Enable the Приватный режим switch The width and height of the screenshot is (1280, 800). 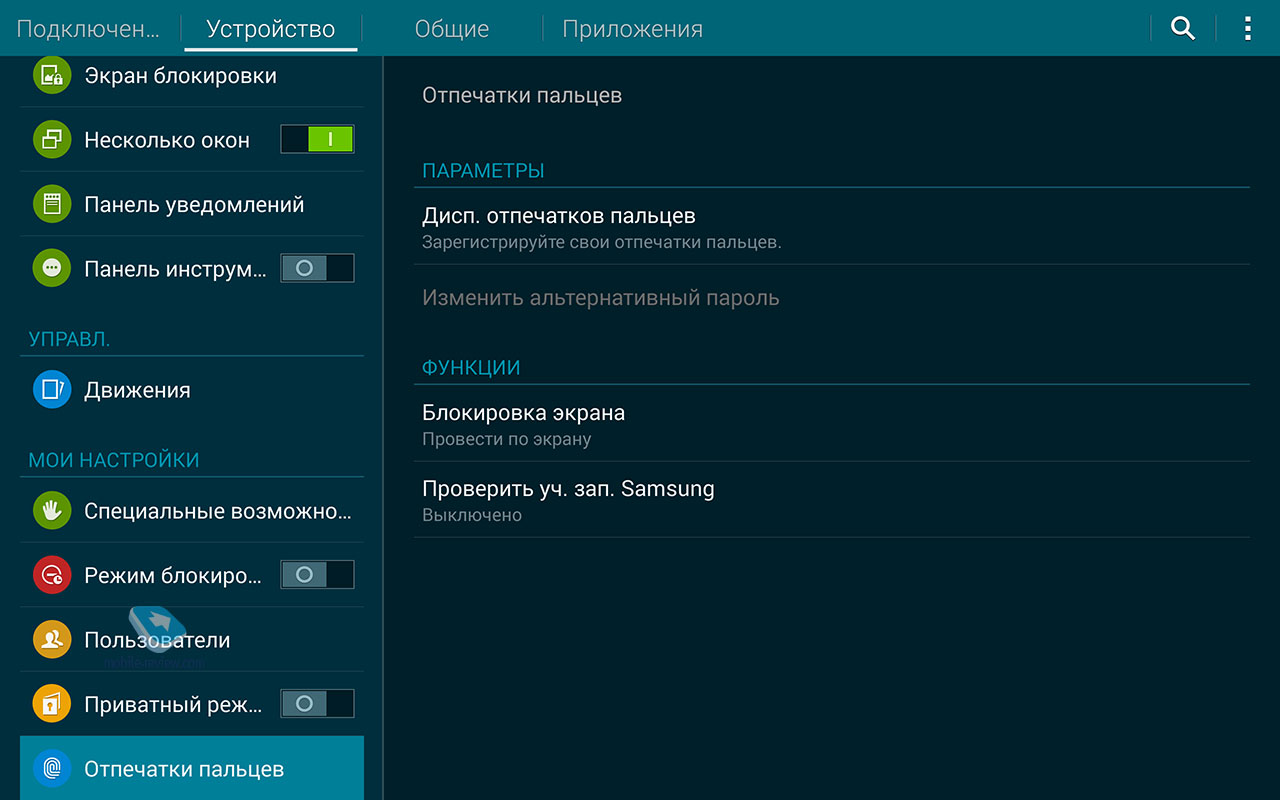pos(317,703)
